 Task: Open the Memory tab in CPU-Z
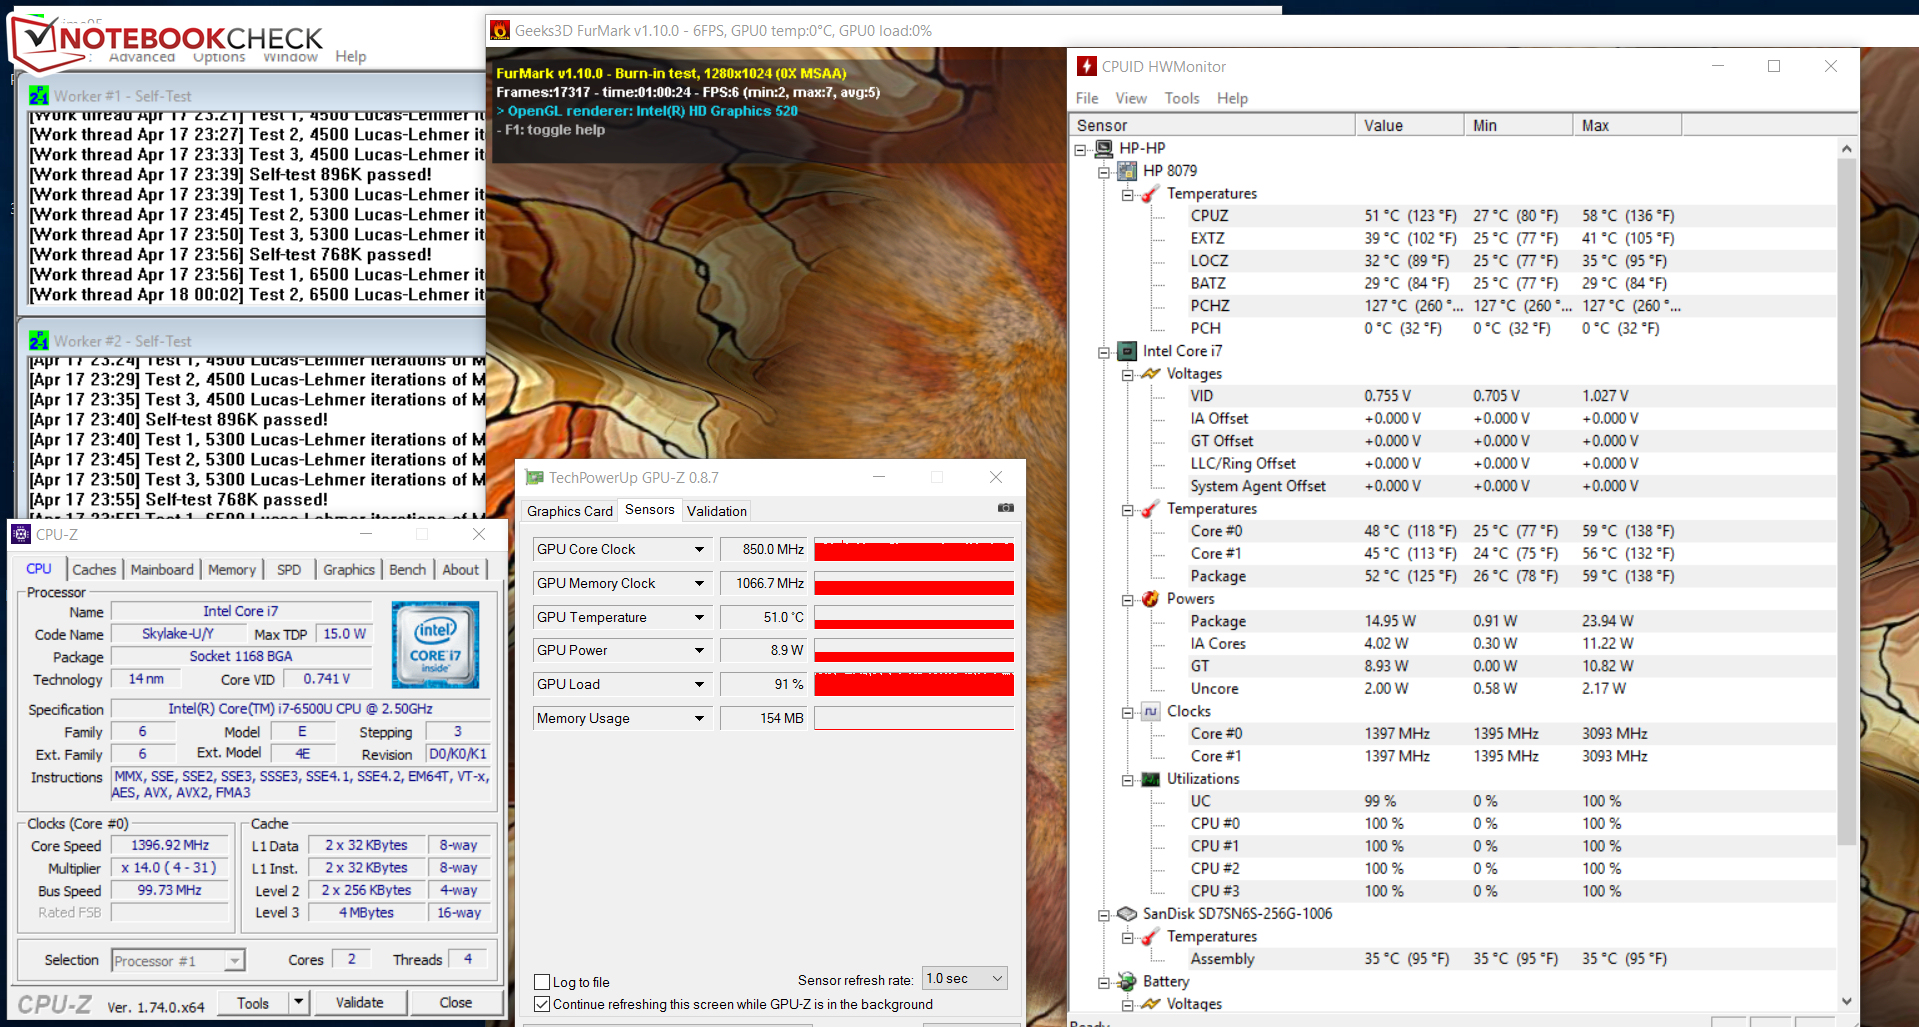(232, 569)
